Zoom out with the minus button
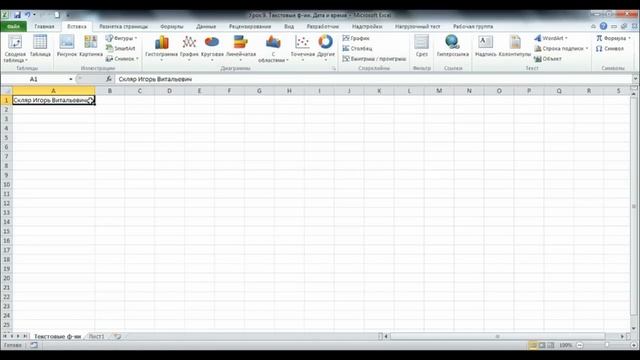 pyautogui.click(x=580, y=345)
